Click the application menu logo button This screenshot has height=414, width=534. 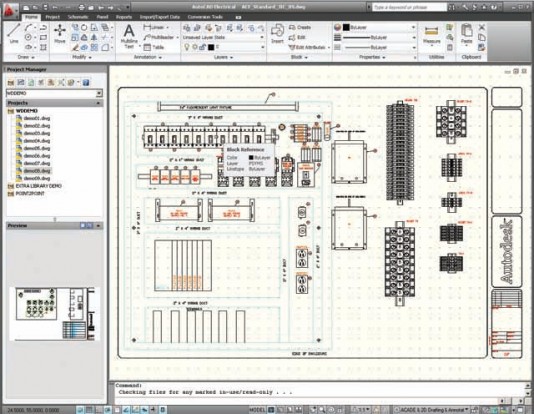(10, 9)
